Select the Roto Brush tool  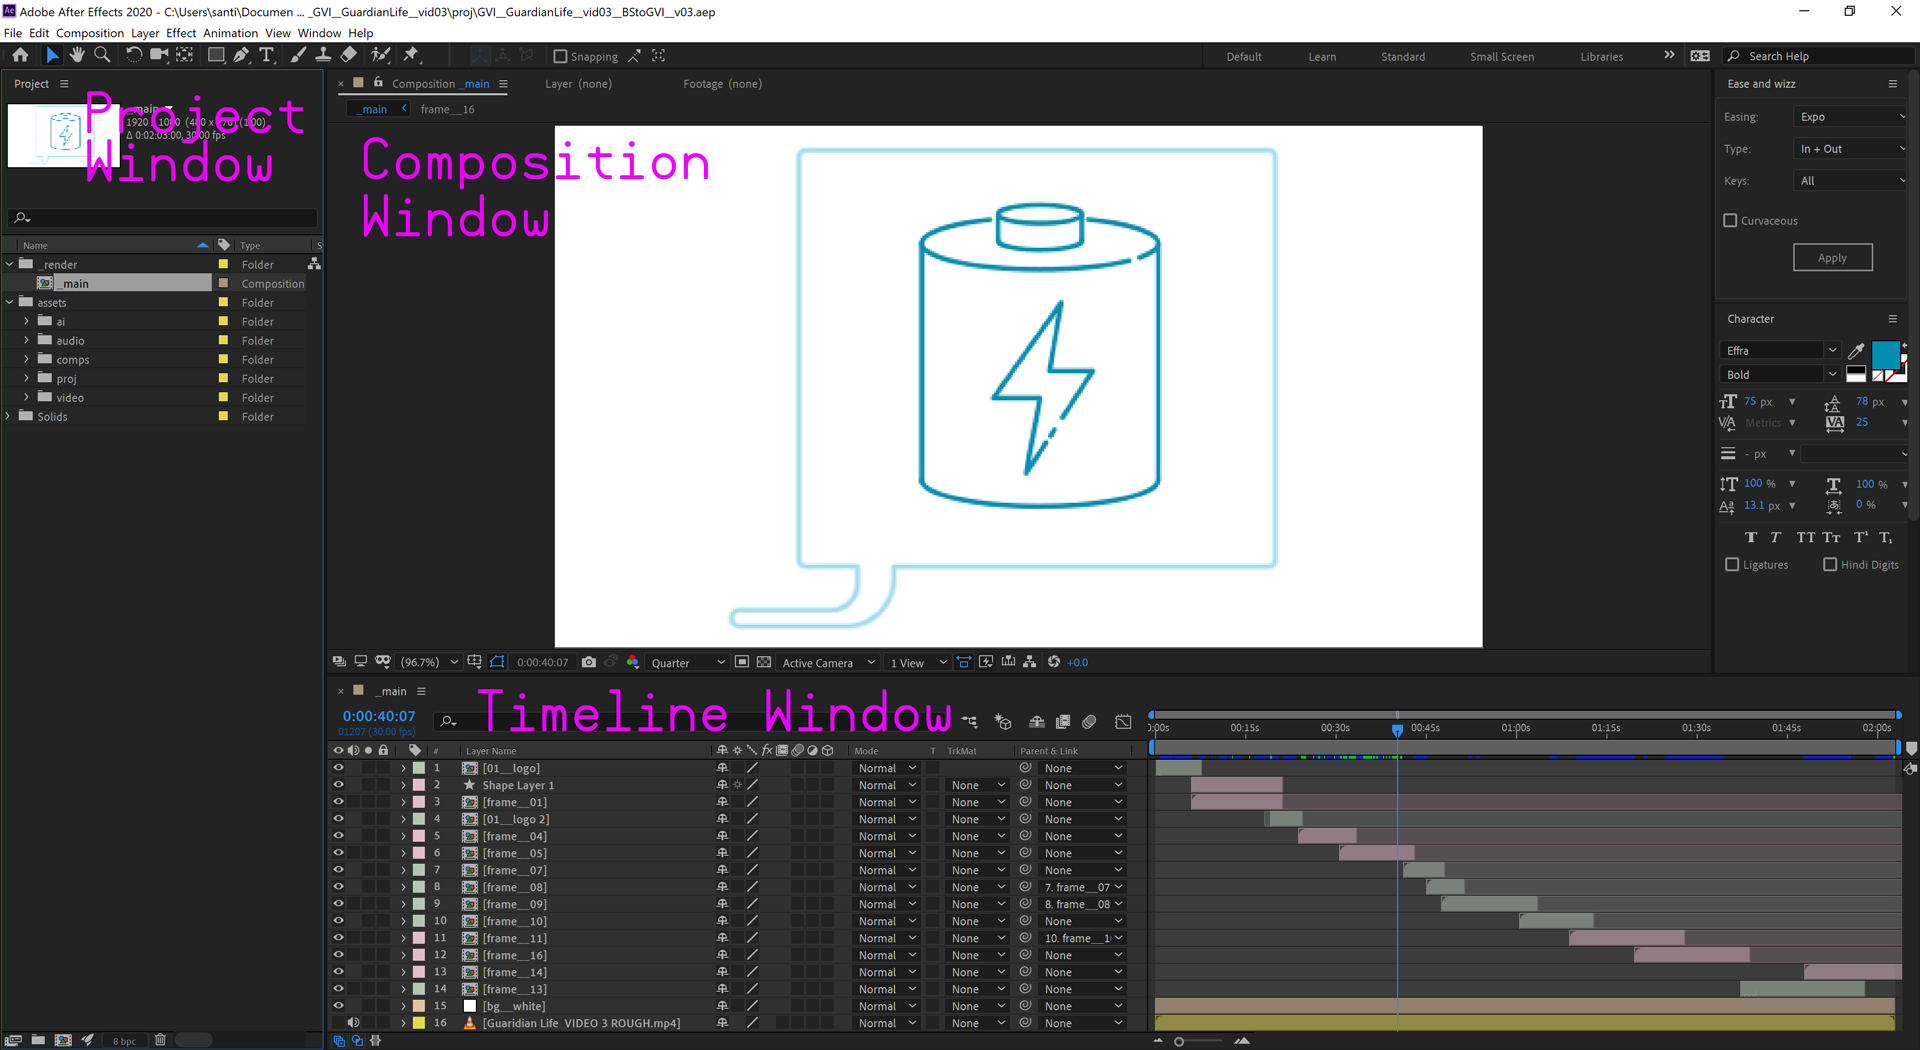381,55
